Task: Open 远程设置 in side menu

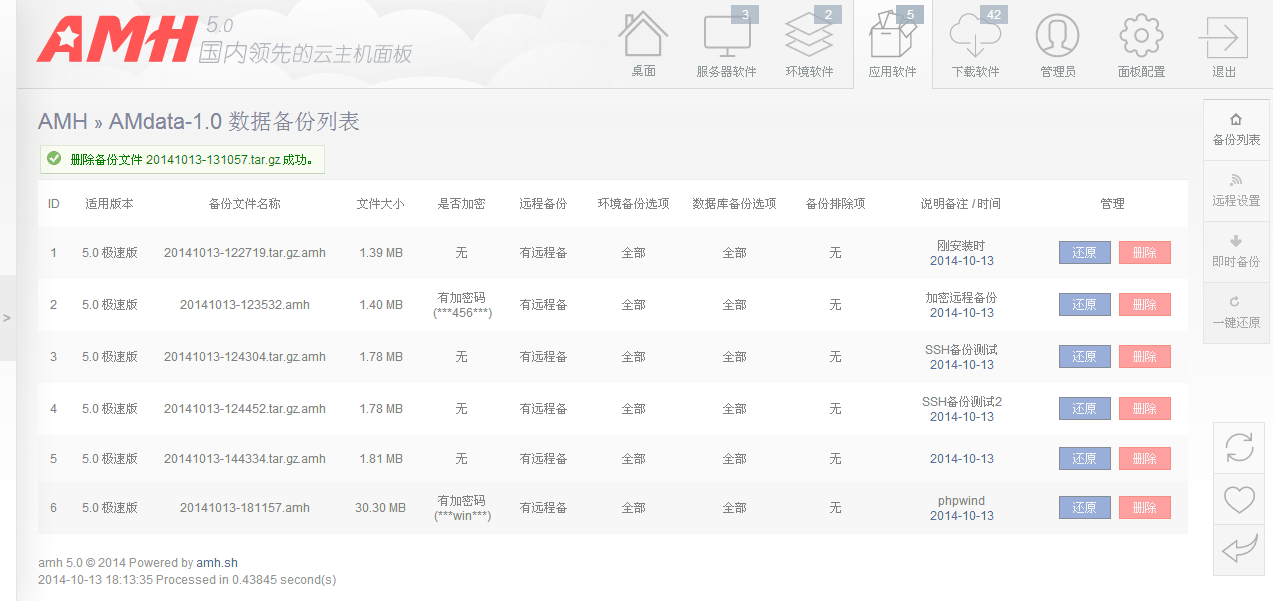Action: point(1236,191)
